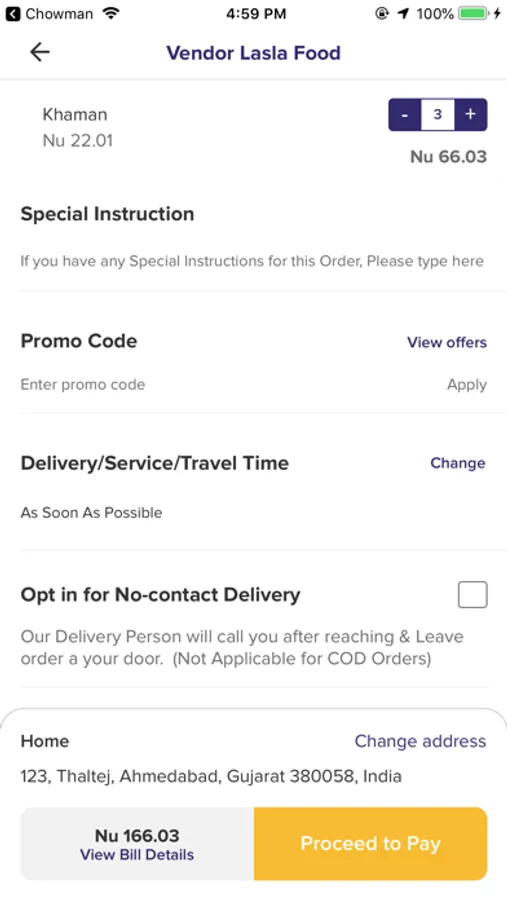Screen dimensions: 507x900
Task: Tap the Wi-Fi status icon
Action: pyautogui.click(x=111, y=13)
